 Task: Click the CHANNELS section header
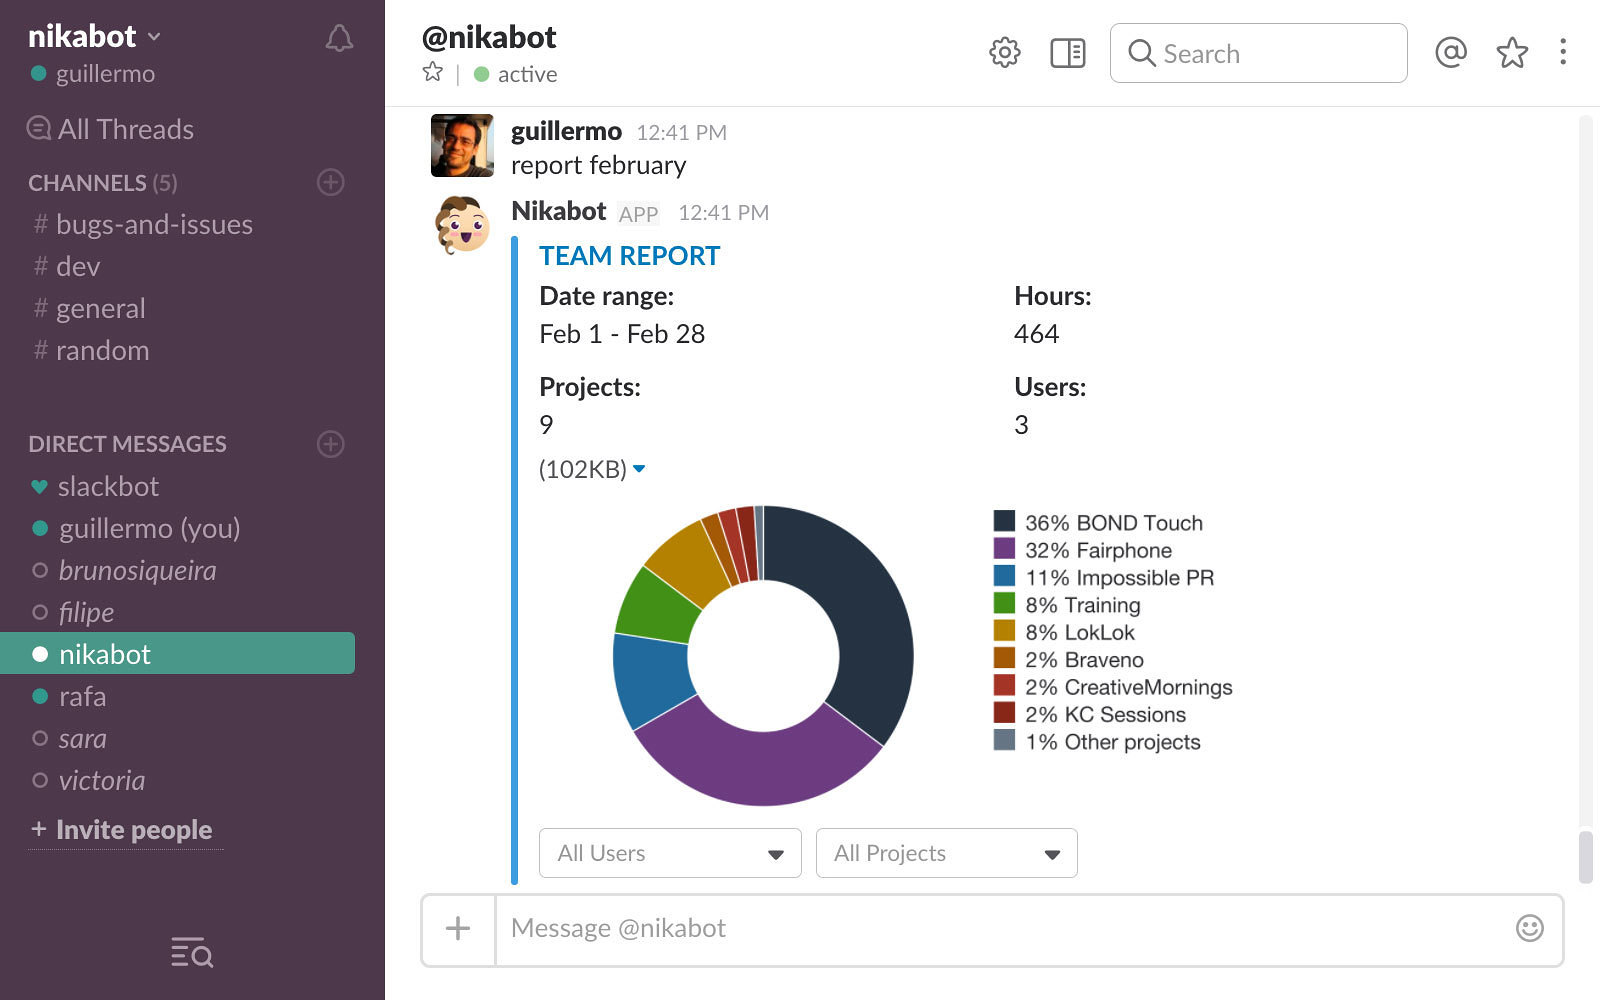tap(102, 183)
